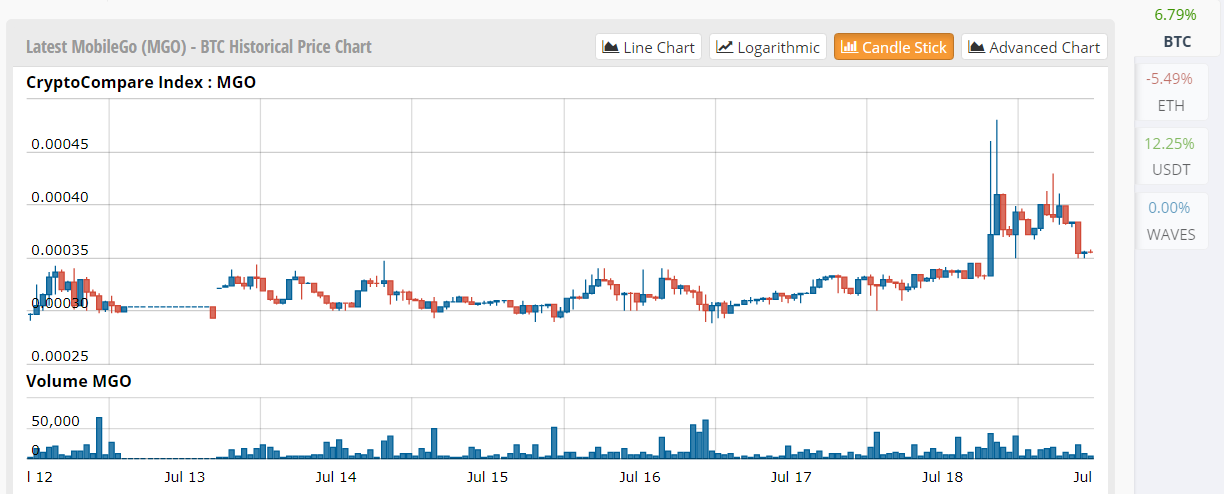Open the Advanced Chart
The height and width of the screenshot is (494, 1224).
pyautogui.click(x=1034, y=47)
